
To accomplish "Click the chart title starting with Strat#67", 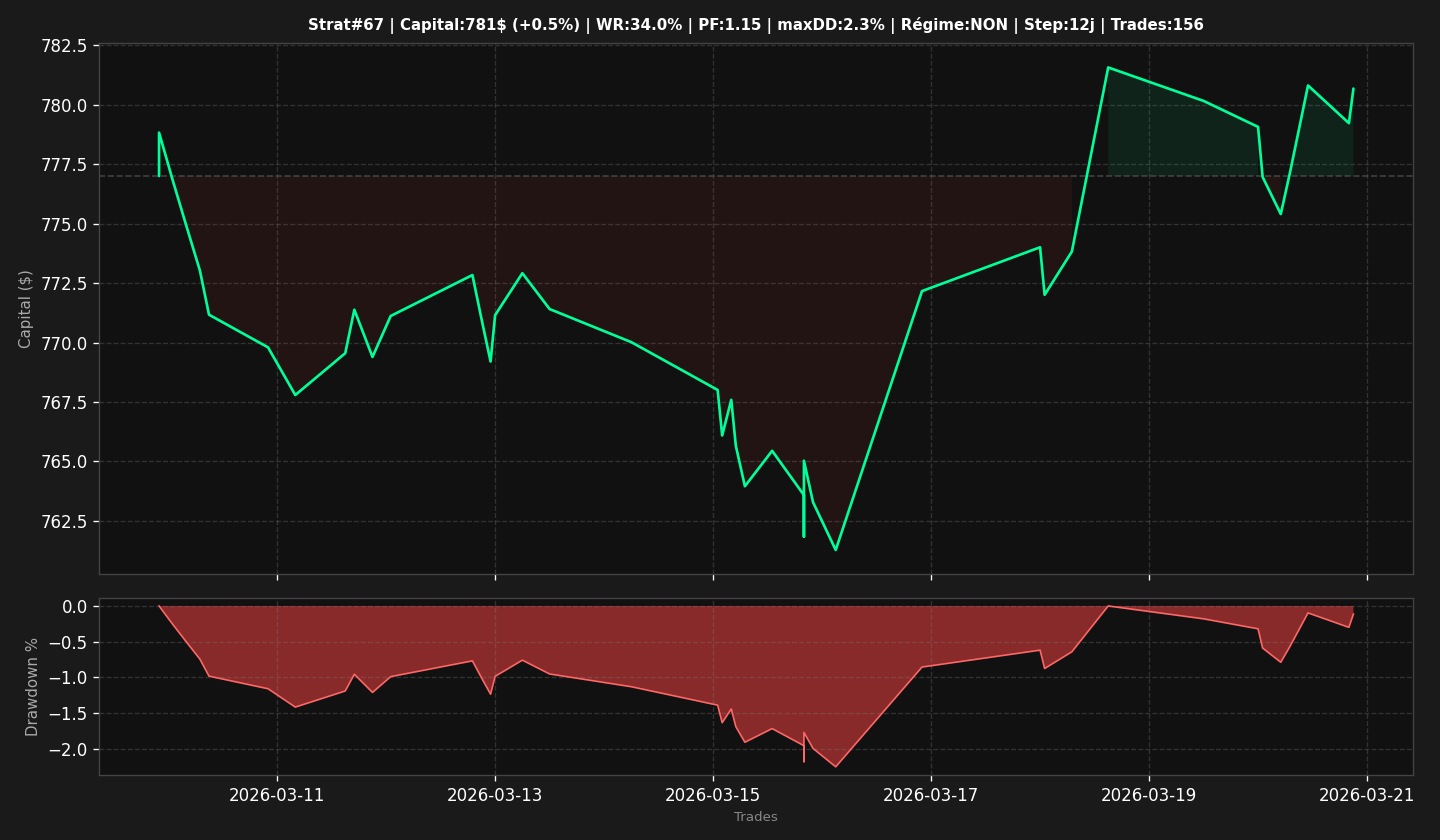I will (755, 25).
